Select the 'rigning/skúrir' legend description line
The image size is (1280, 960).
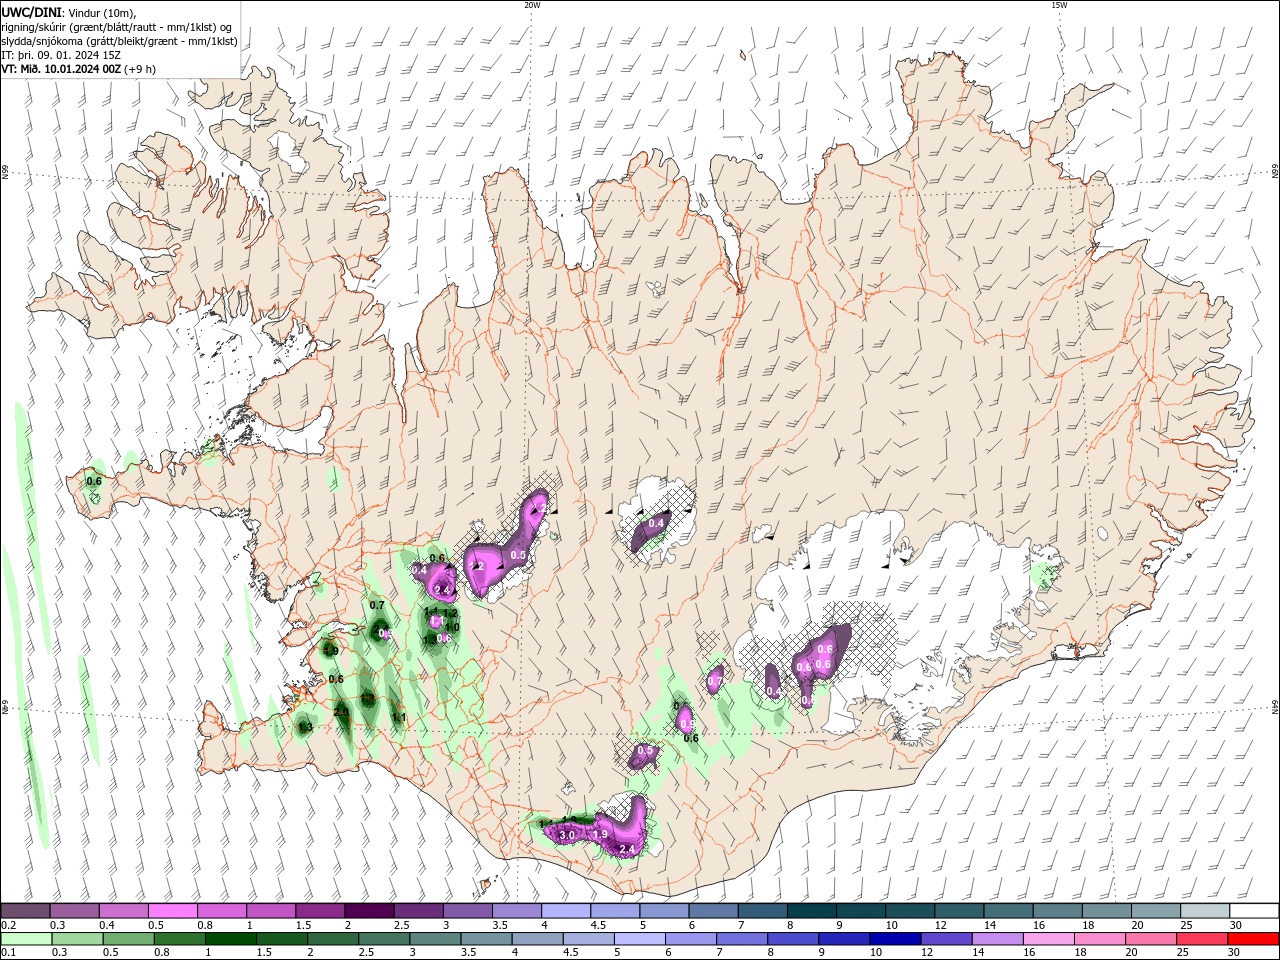click(117, 26)
